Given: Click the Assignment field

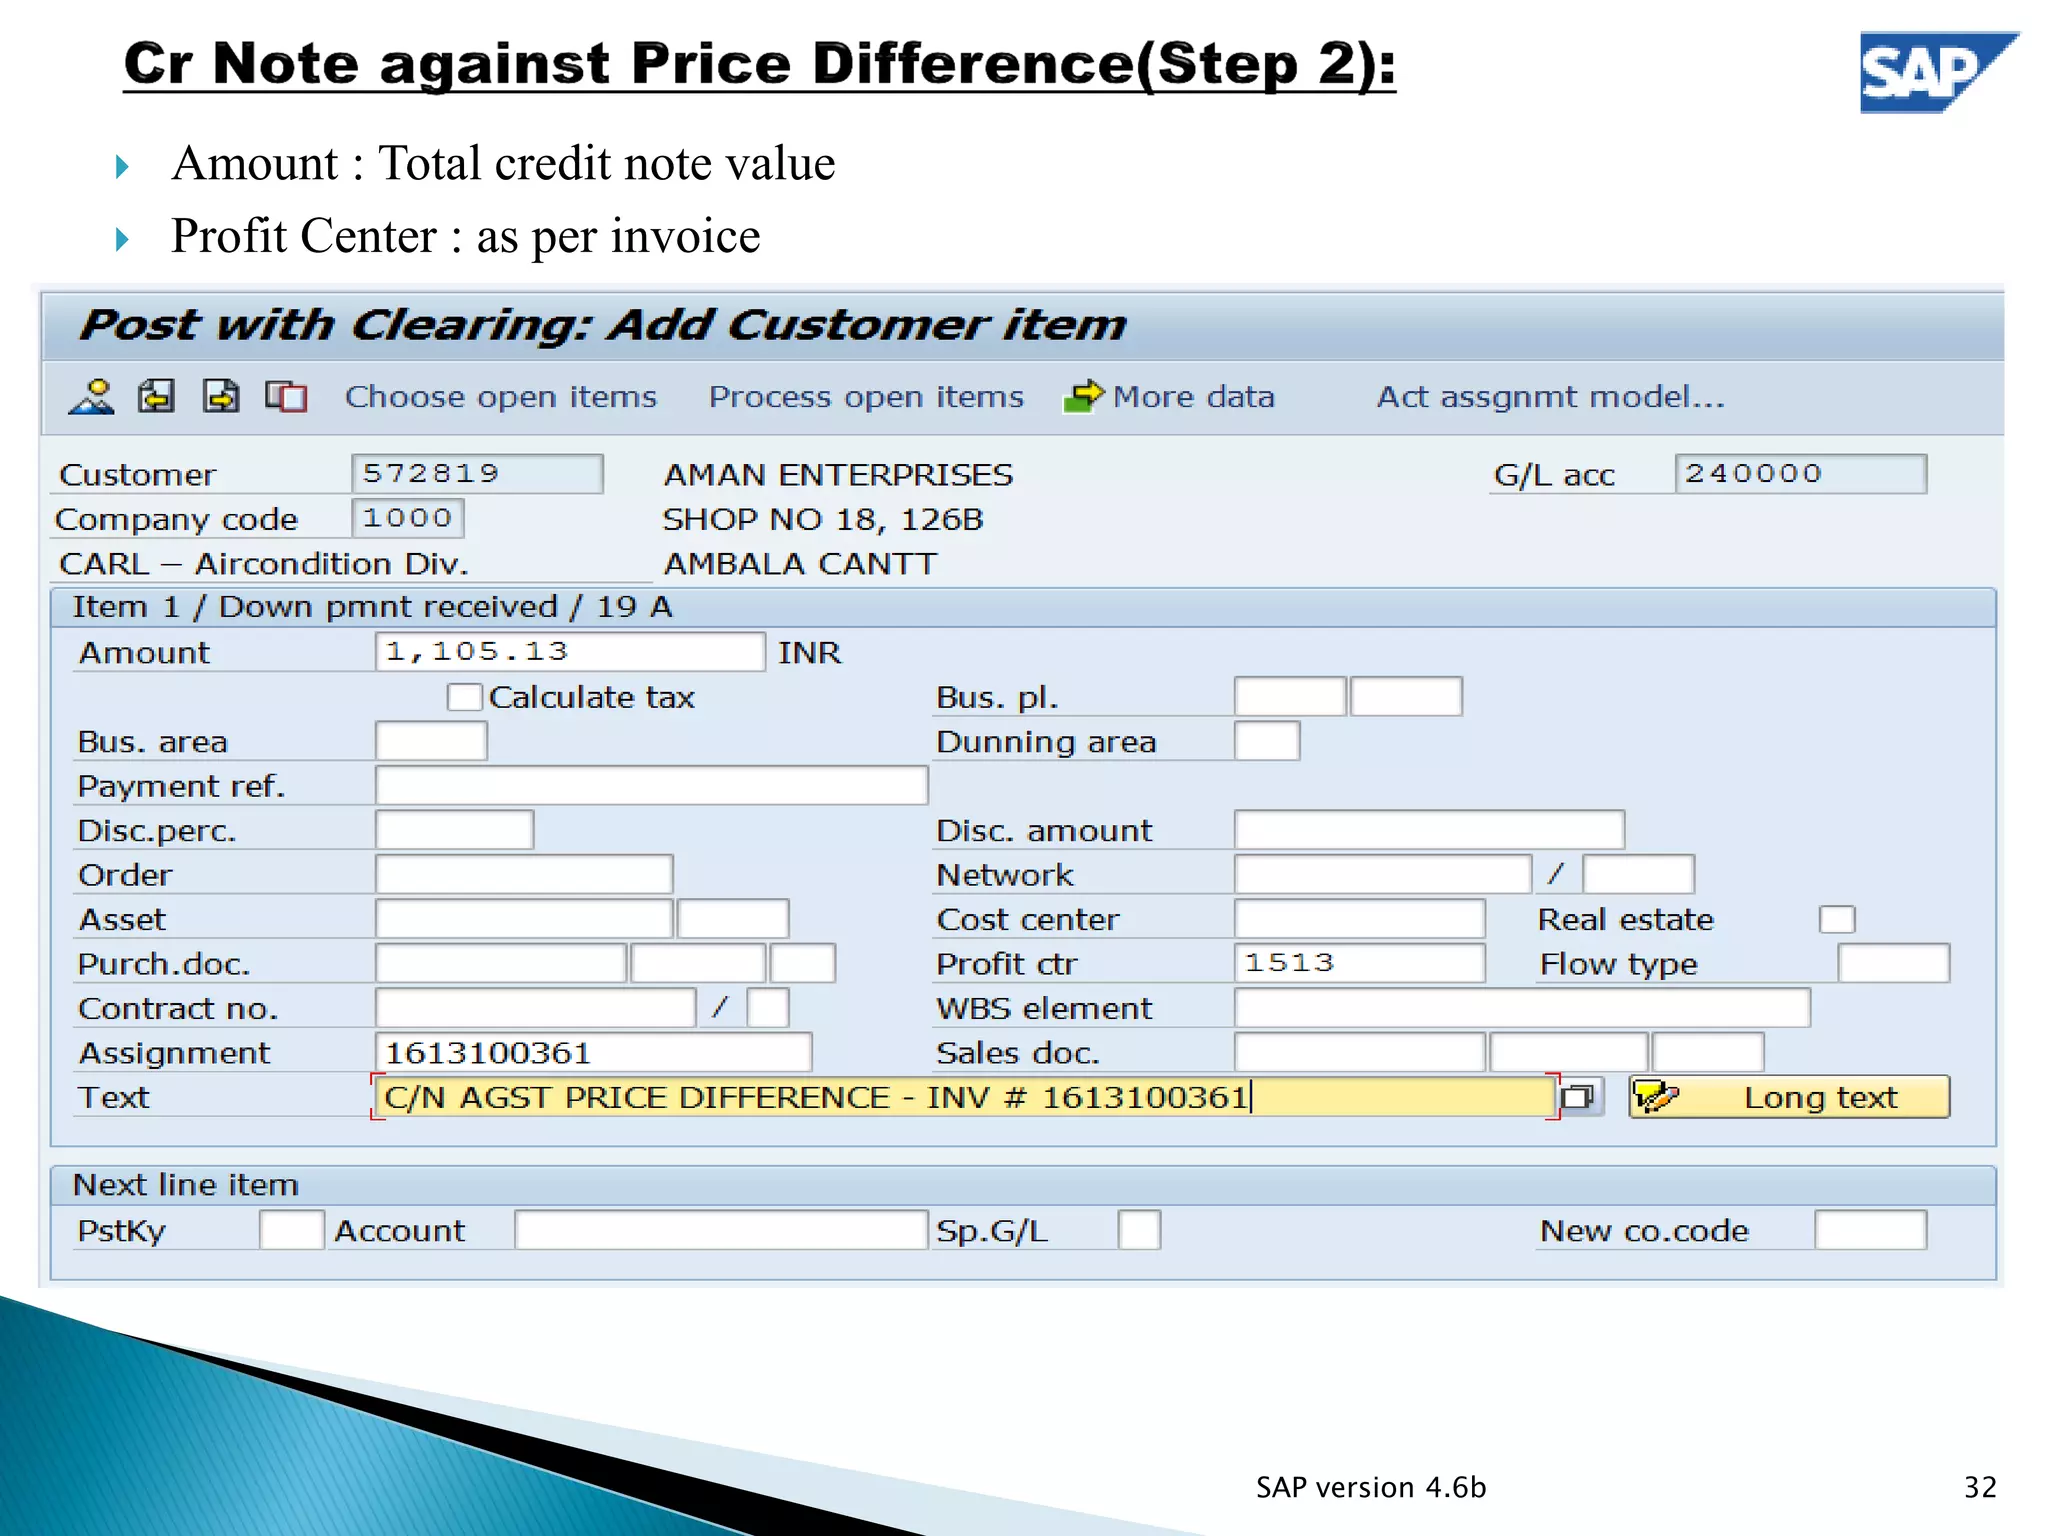Looking at the screenshot, I should (594, 1053).
